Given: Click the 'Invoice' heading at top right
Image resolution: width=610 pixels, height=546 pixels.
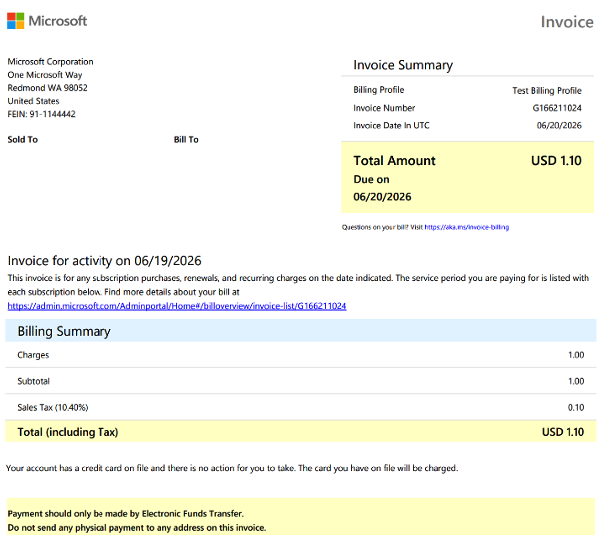Looking at the screenshot, I should (567, 22).
